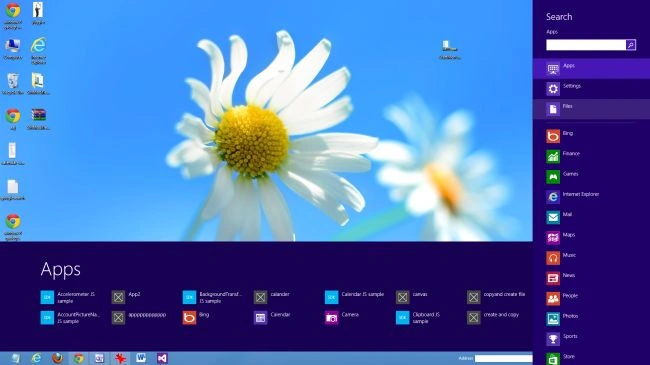Screen dimensions: 650x365
Task: Click Internet Explorer in the taskbar
Action: point(36,358)
